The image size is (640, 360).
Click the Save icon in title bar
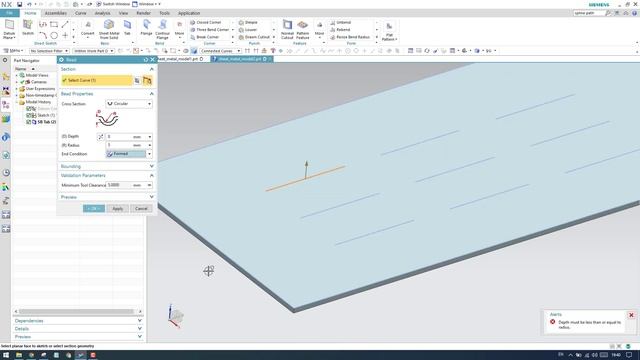point(20,4)
